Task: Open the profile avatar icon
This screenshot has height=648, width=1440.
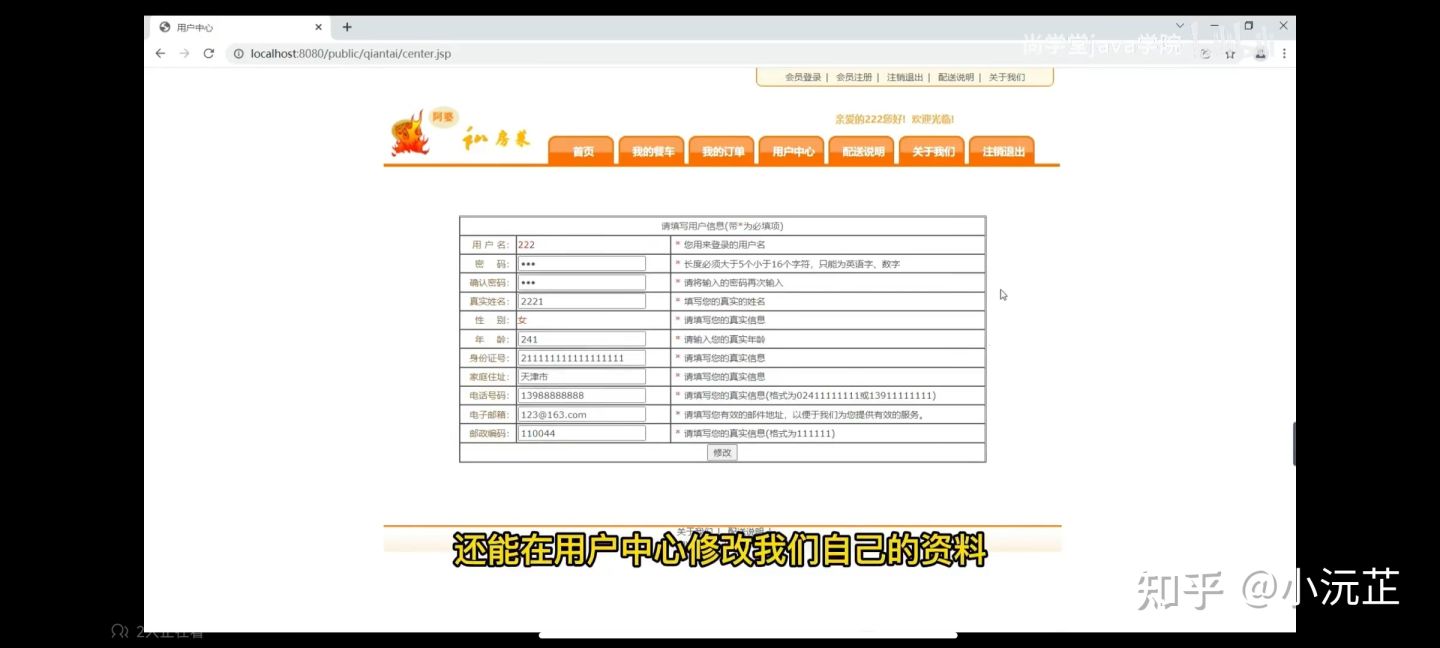Action: tap(1260, 53)
